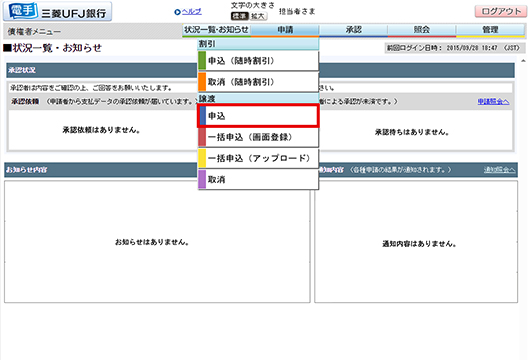The width and height of the screenshot is (530, 360).
Task: Open the 通知照会へ link
Action: click(x=499, y=170)
